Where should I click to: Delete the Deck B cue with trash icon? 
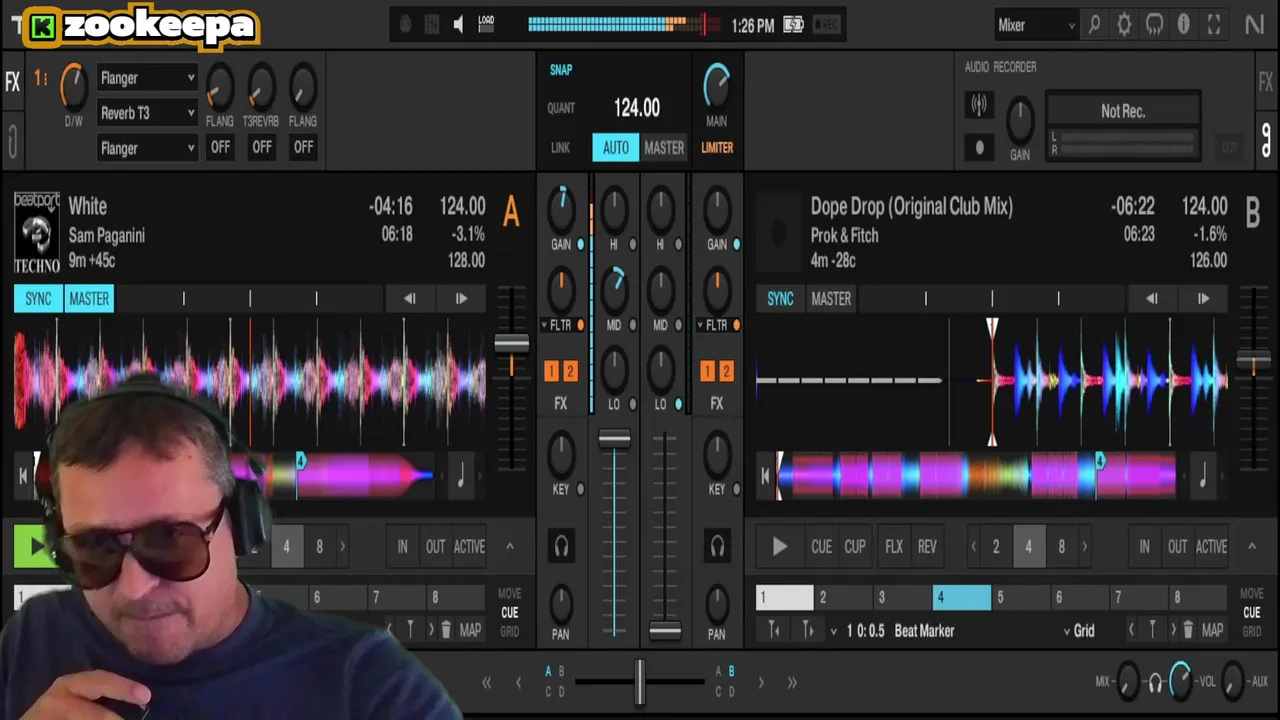pyautogui.click(x=1187, y=630)
